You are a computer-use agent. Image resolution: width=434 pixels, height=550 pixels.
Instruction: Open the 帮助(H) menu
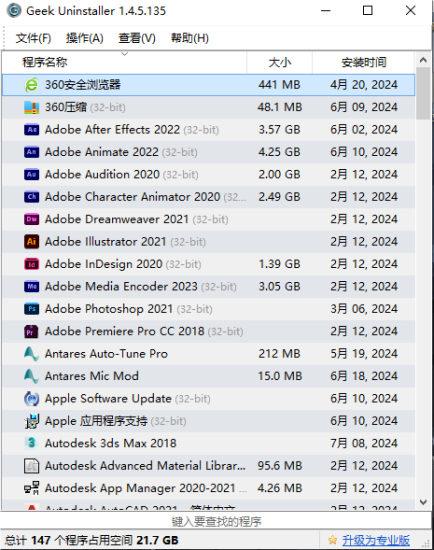click(189, 38)
